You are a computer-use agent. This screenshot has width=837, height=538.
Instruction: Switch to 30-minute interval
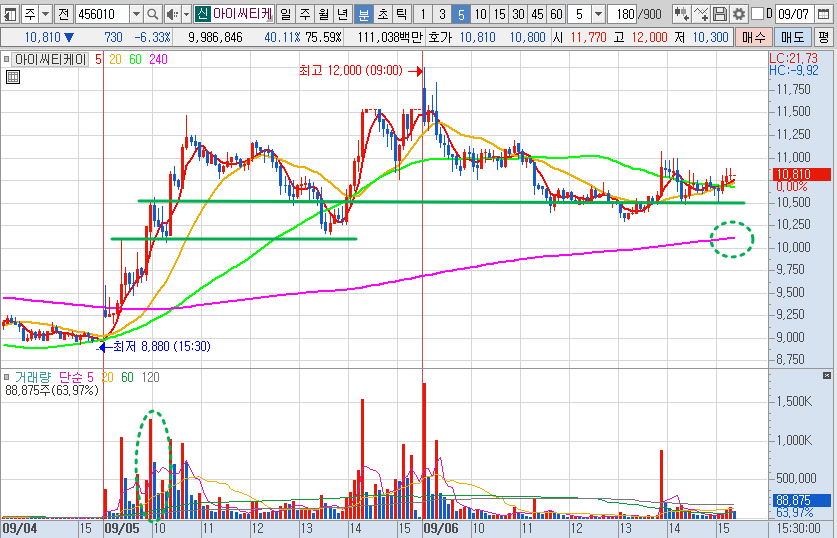click(518, 14)
